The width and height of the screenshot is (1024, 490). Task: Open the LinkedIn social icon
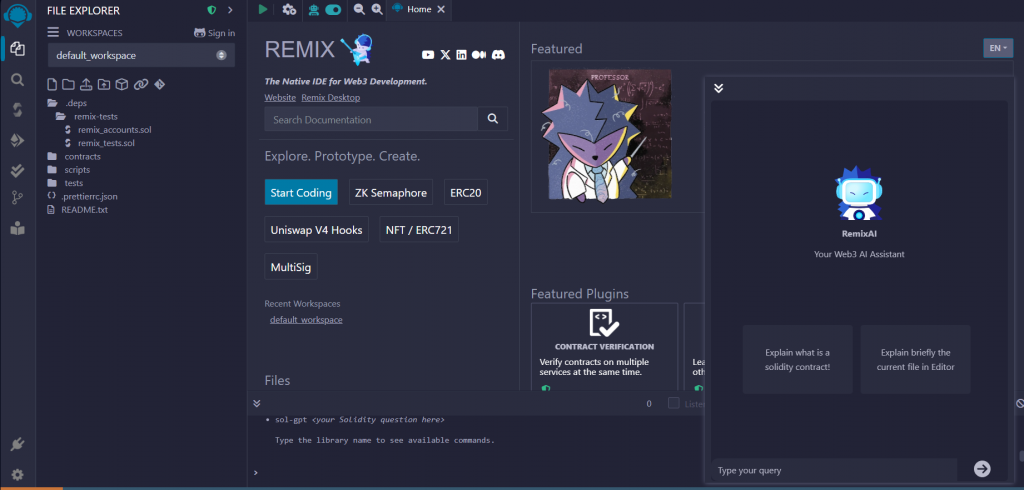tap(462, 55)
